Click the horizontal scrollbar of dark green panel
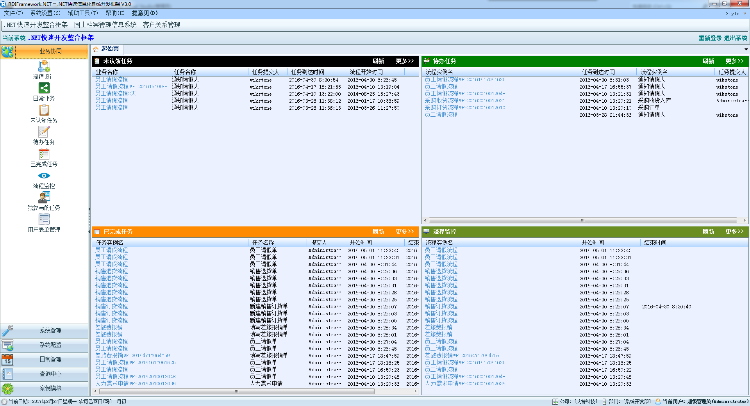 click(x=583, y=220)
